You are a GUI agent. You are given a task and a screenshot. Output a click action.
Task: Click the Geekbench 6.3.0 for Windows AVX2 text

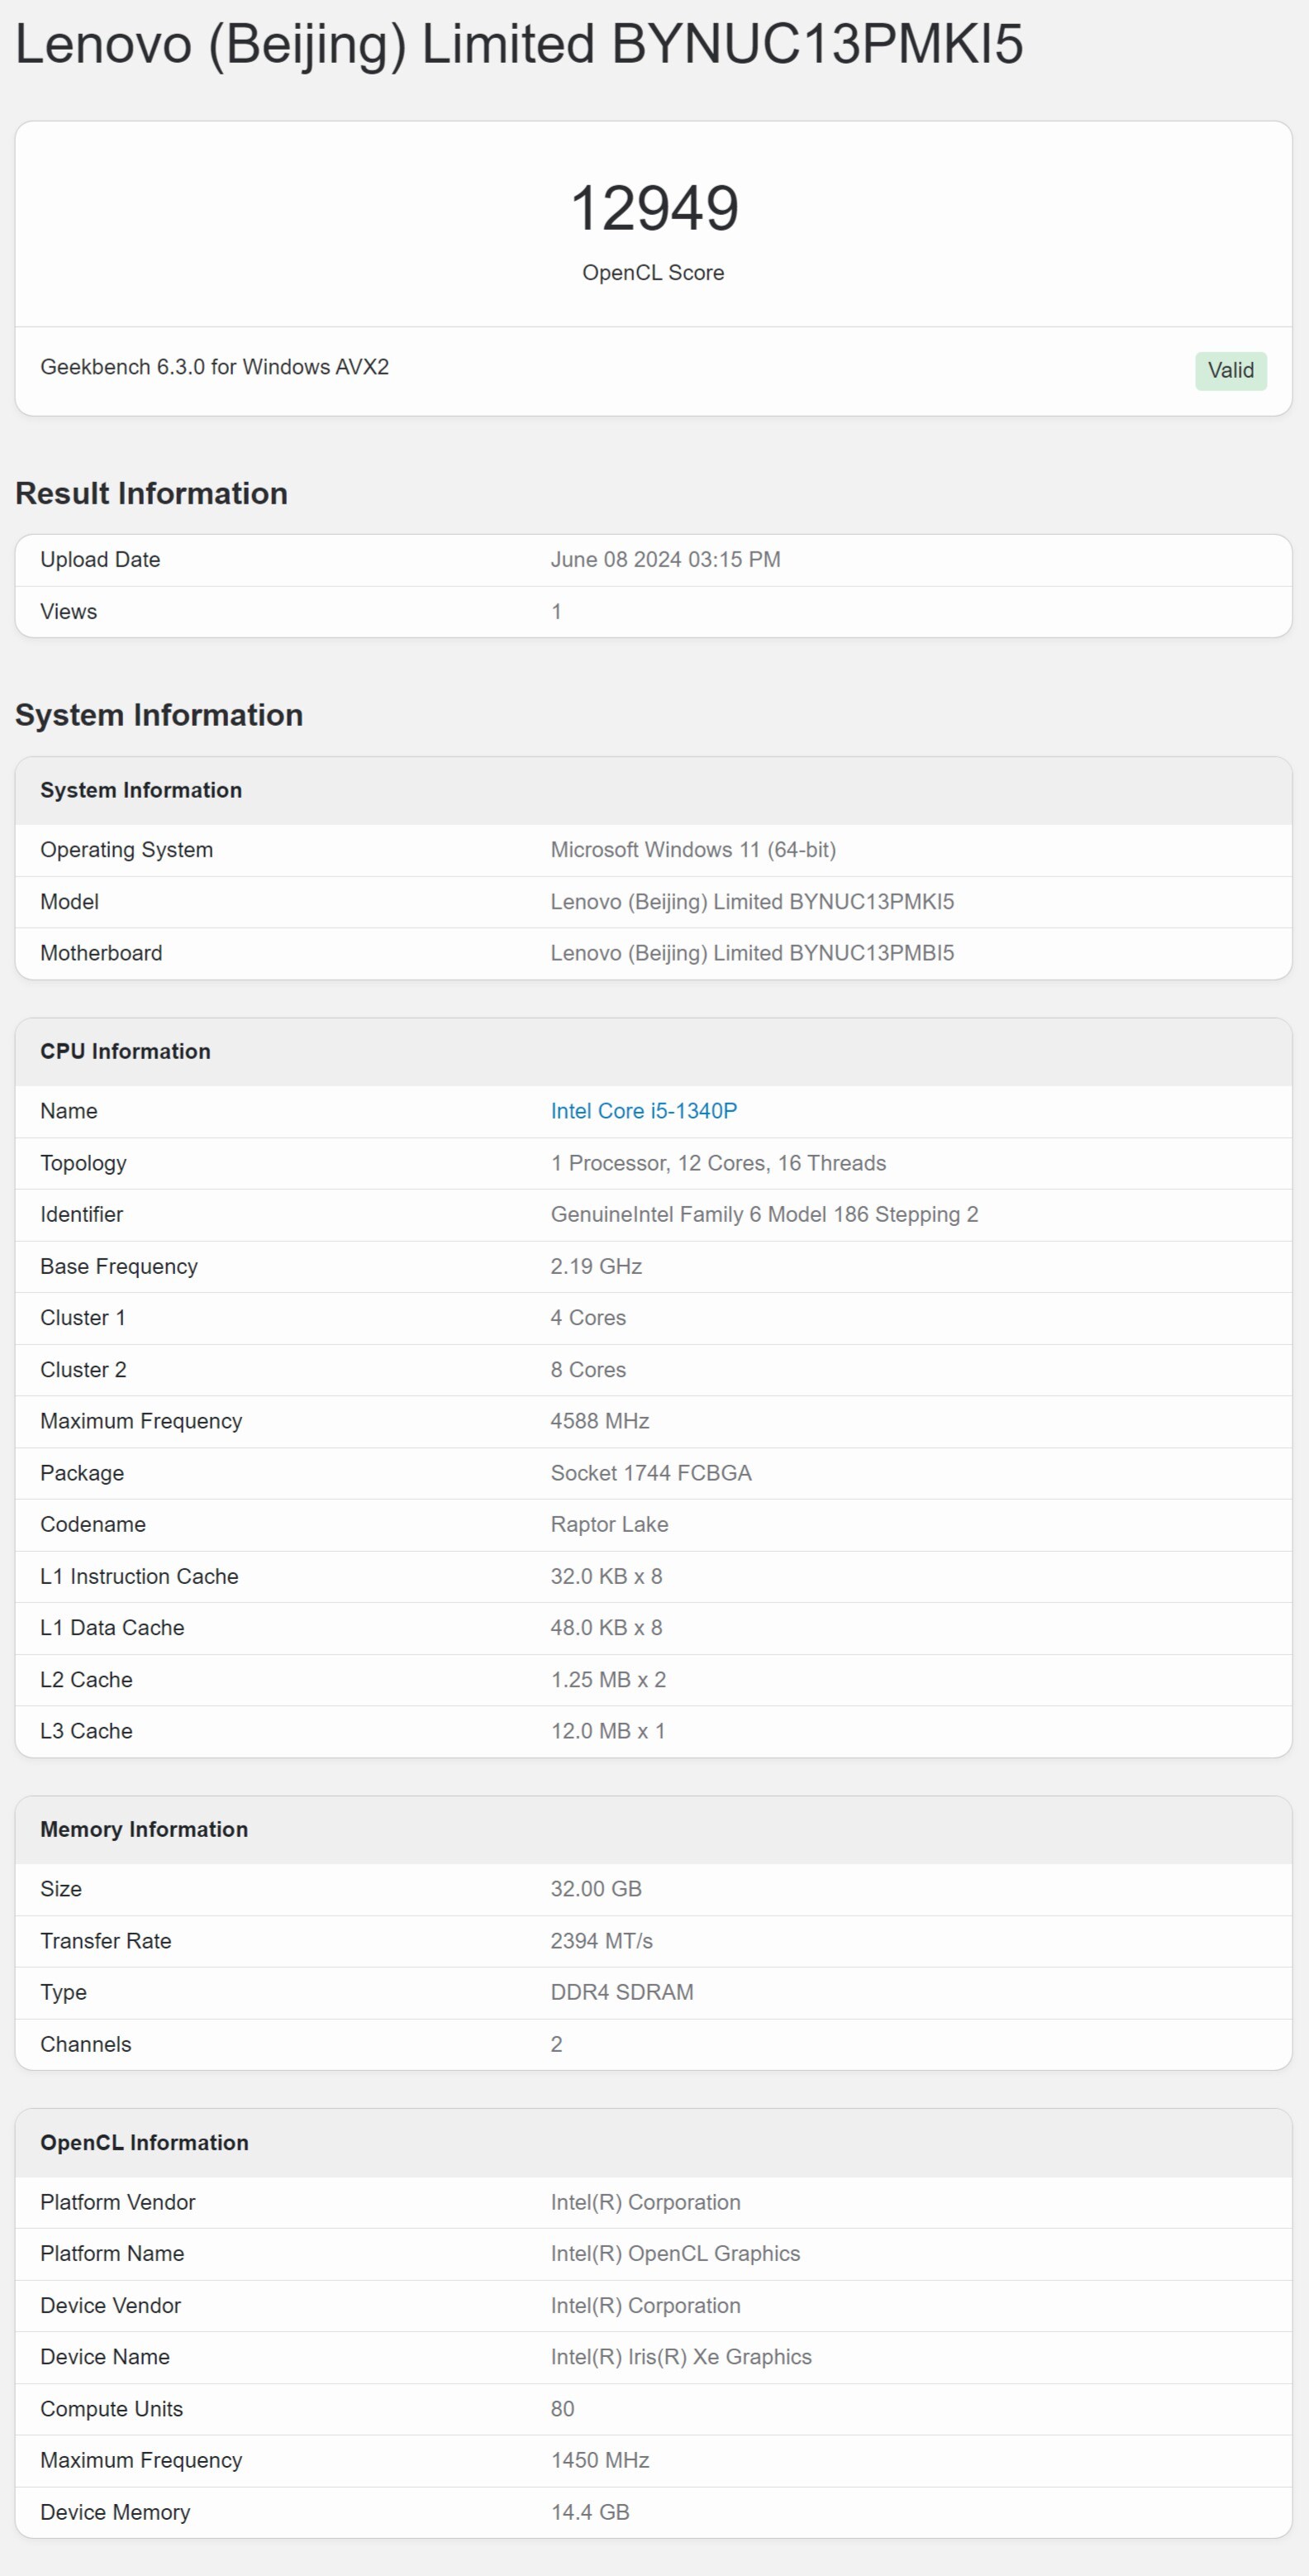point(214,367)
